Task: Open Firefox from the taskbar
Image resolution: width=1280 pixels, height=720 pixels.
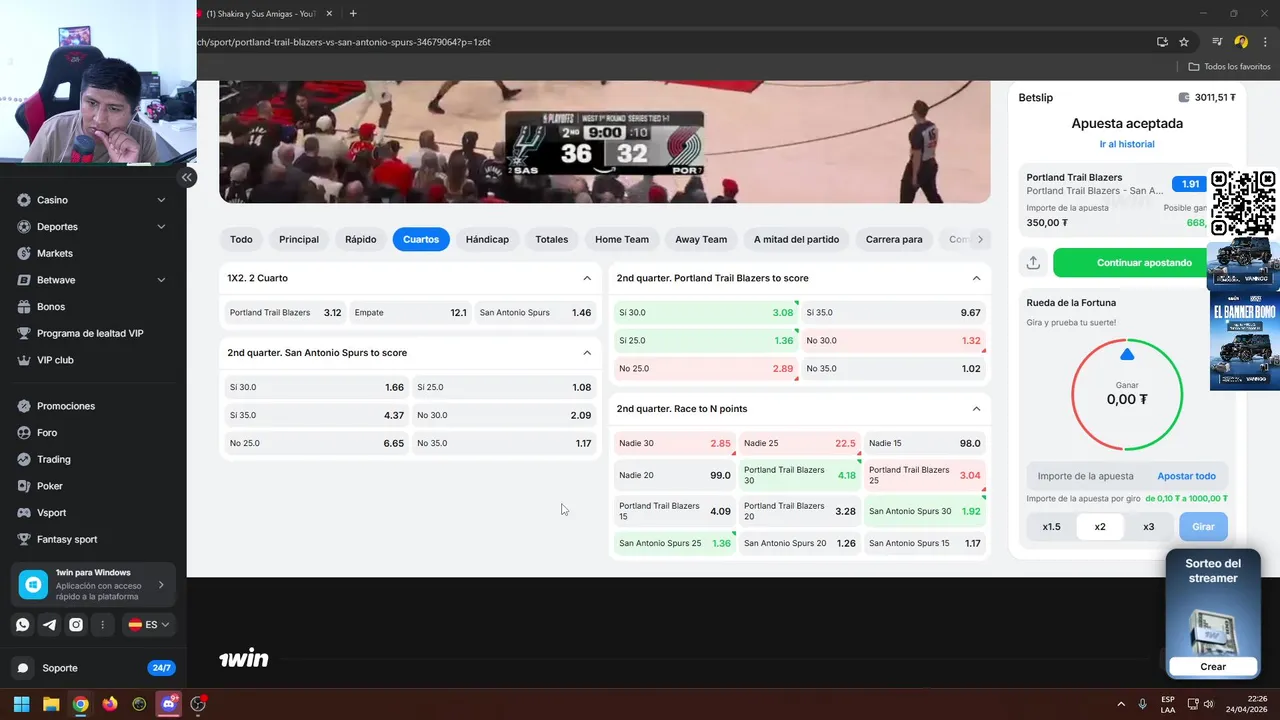Action: pyautogui.click(x=110, y=704)
